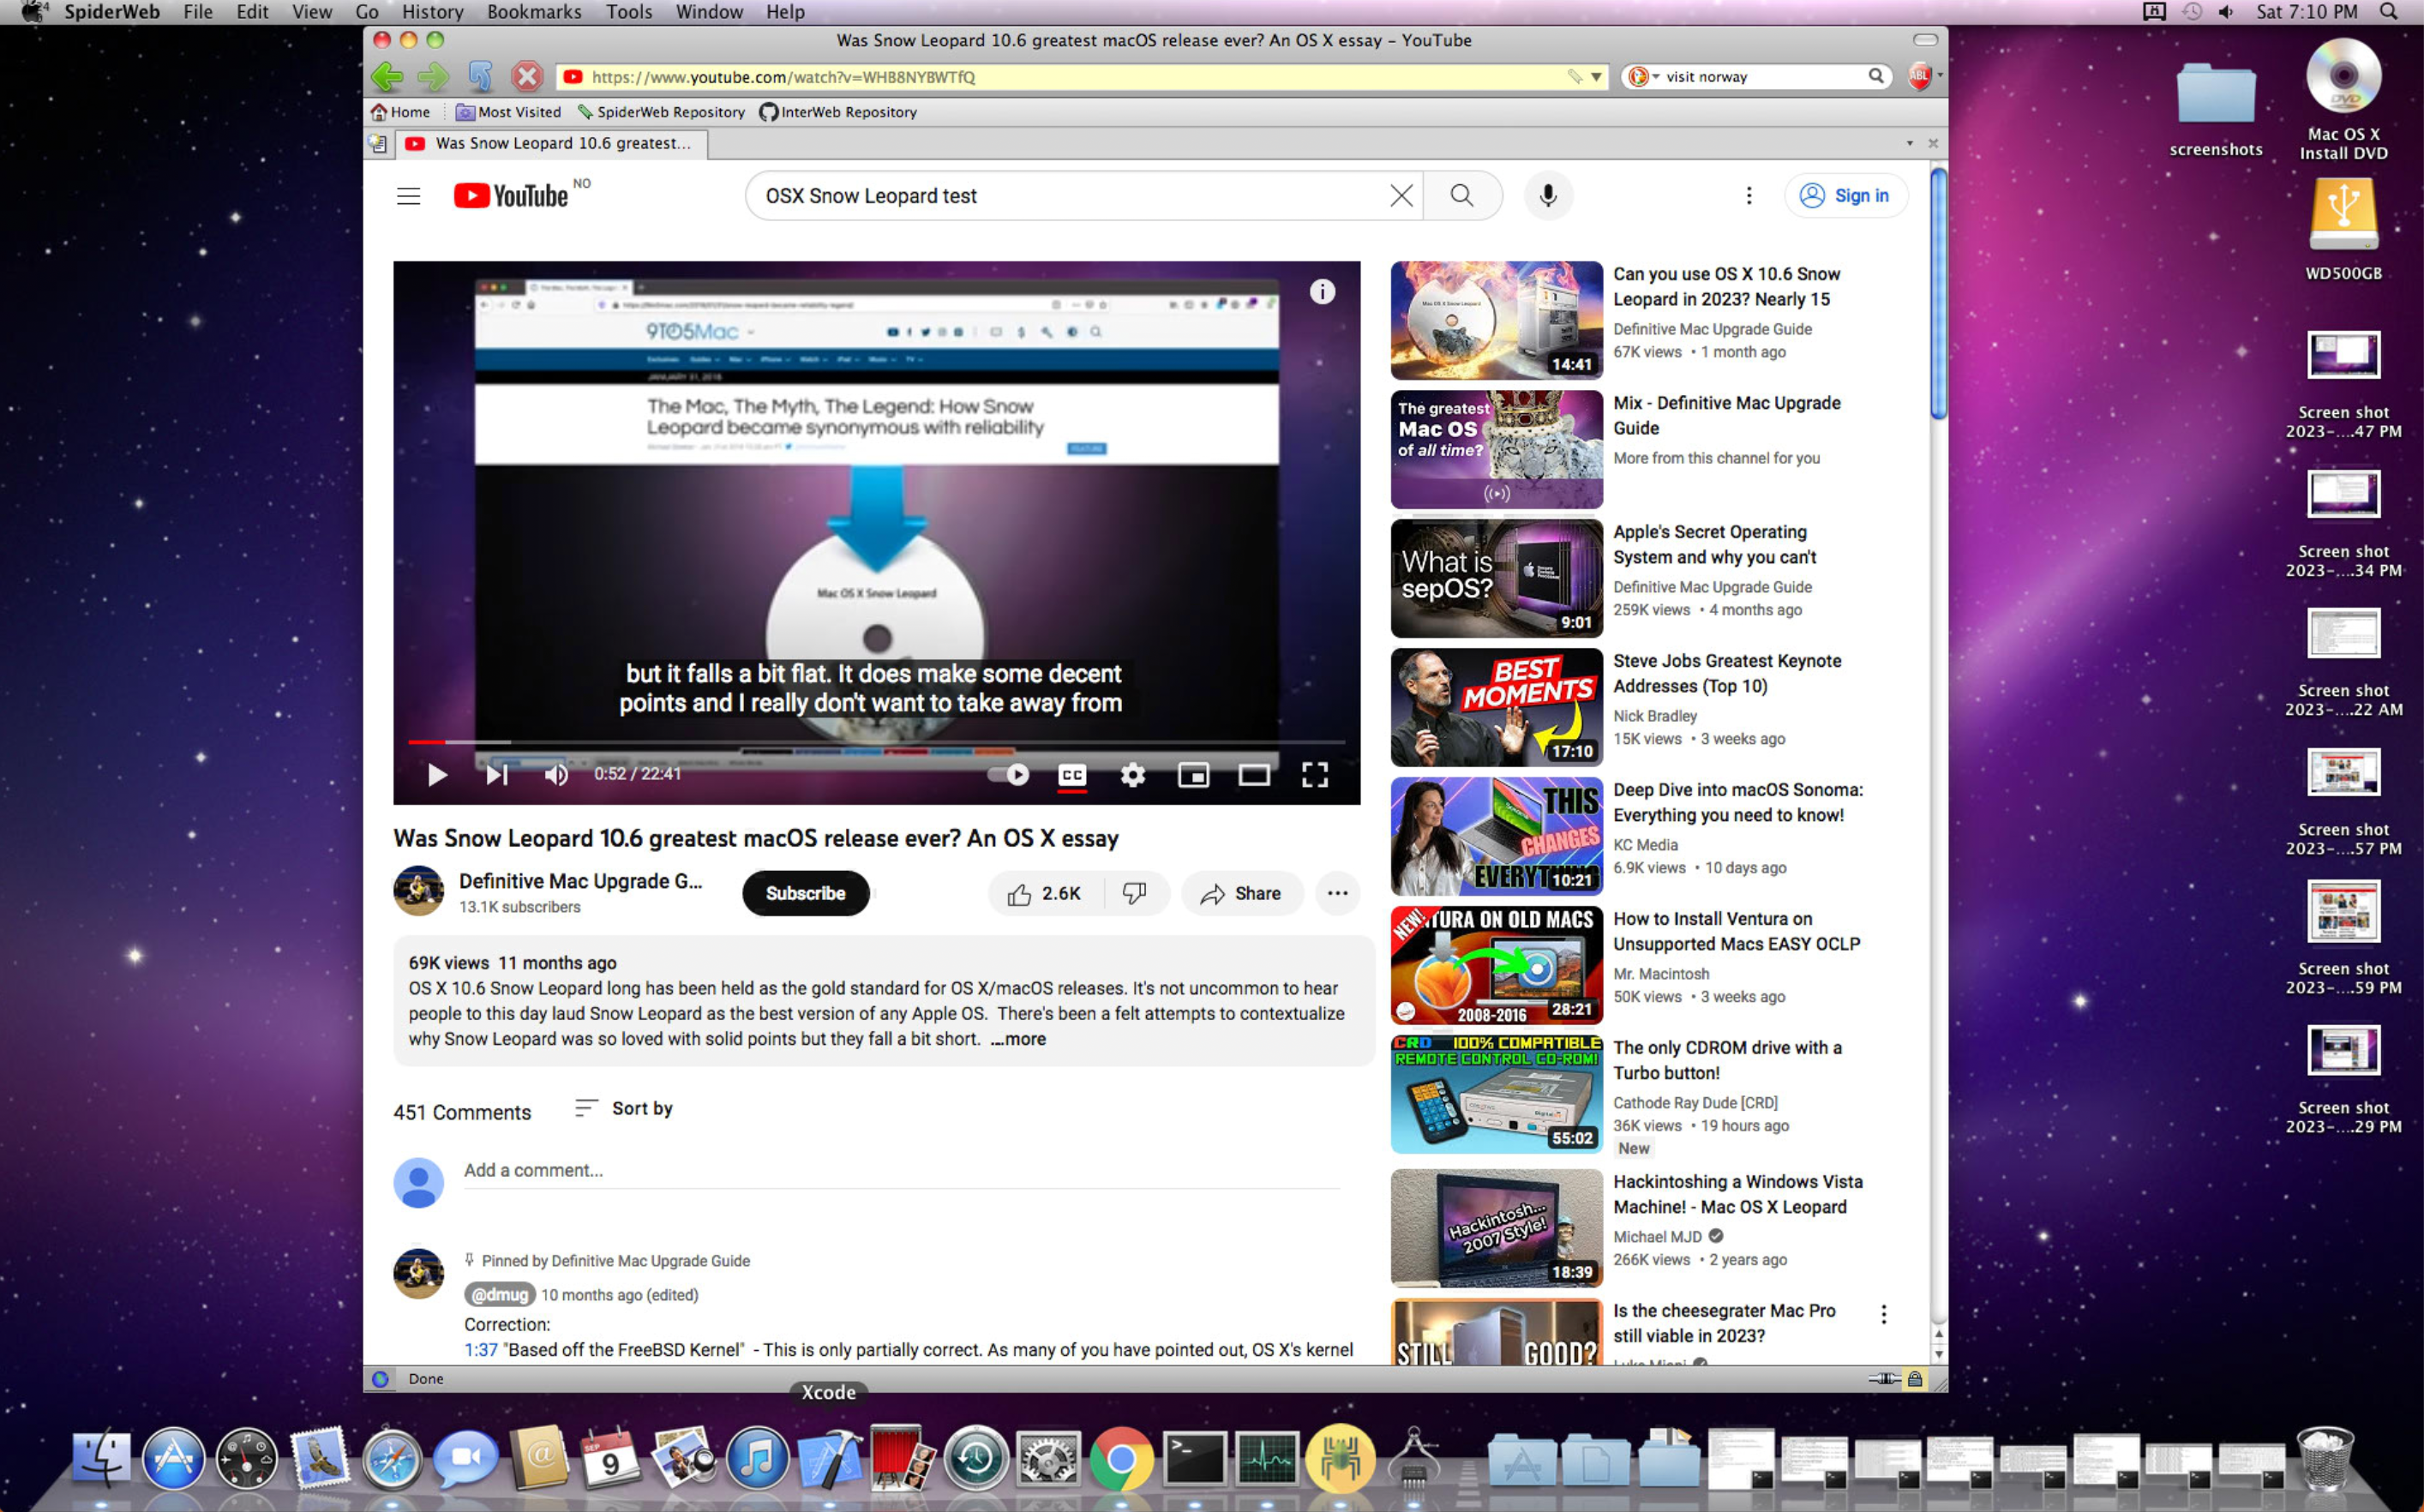The image size is (2424, 1512).
Task: Open 'Can you use OS X 10.6 Snow Leopard' thumbnail
Action: [1496, 320]
